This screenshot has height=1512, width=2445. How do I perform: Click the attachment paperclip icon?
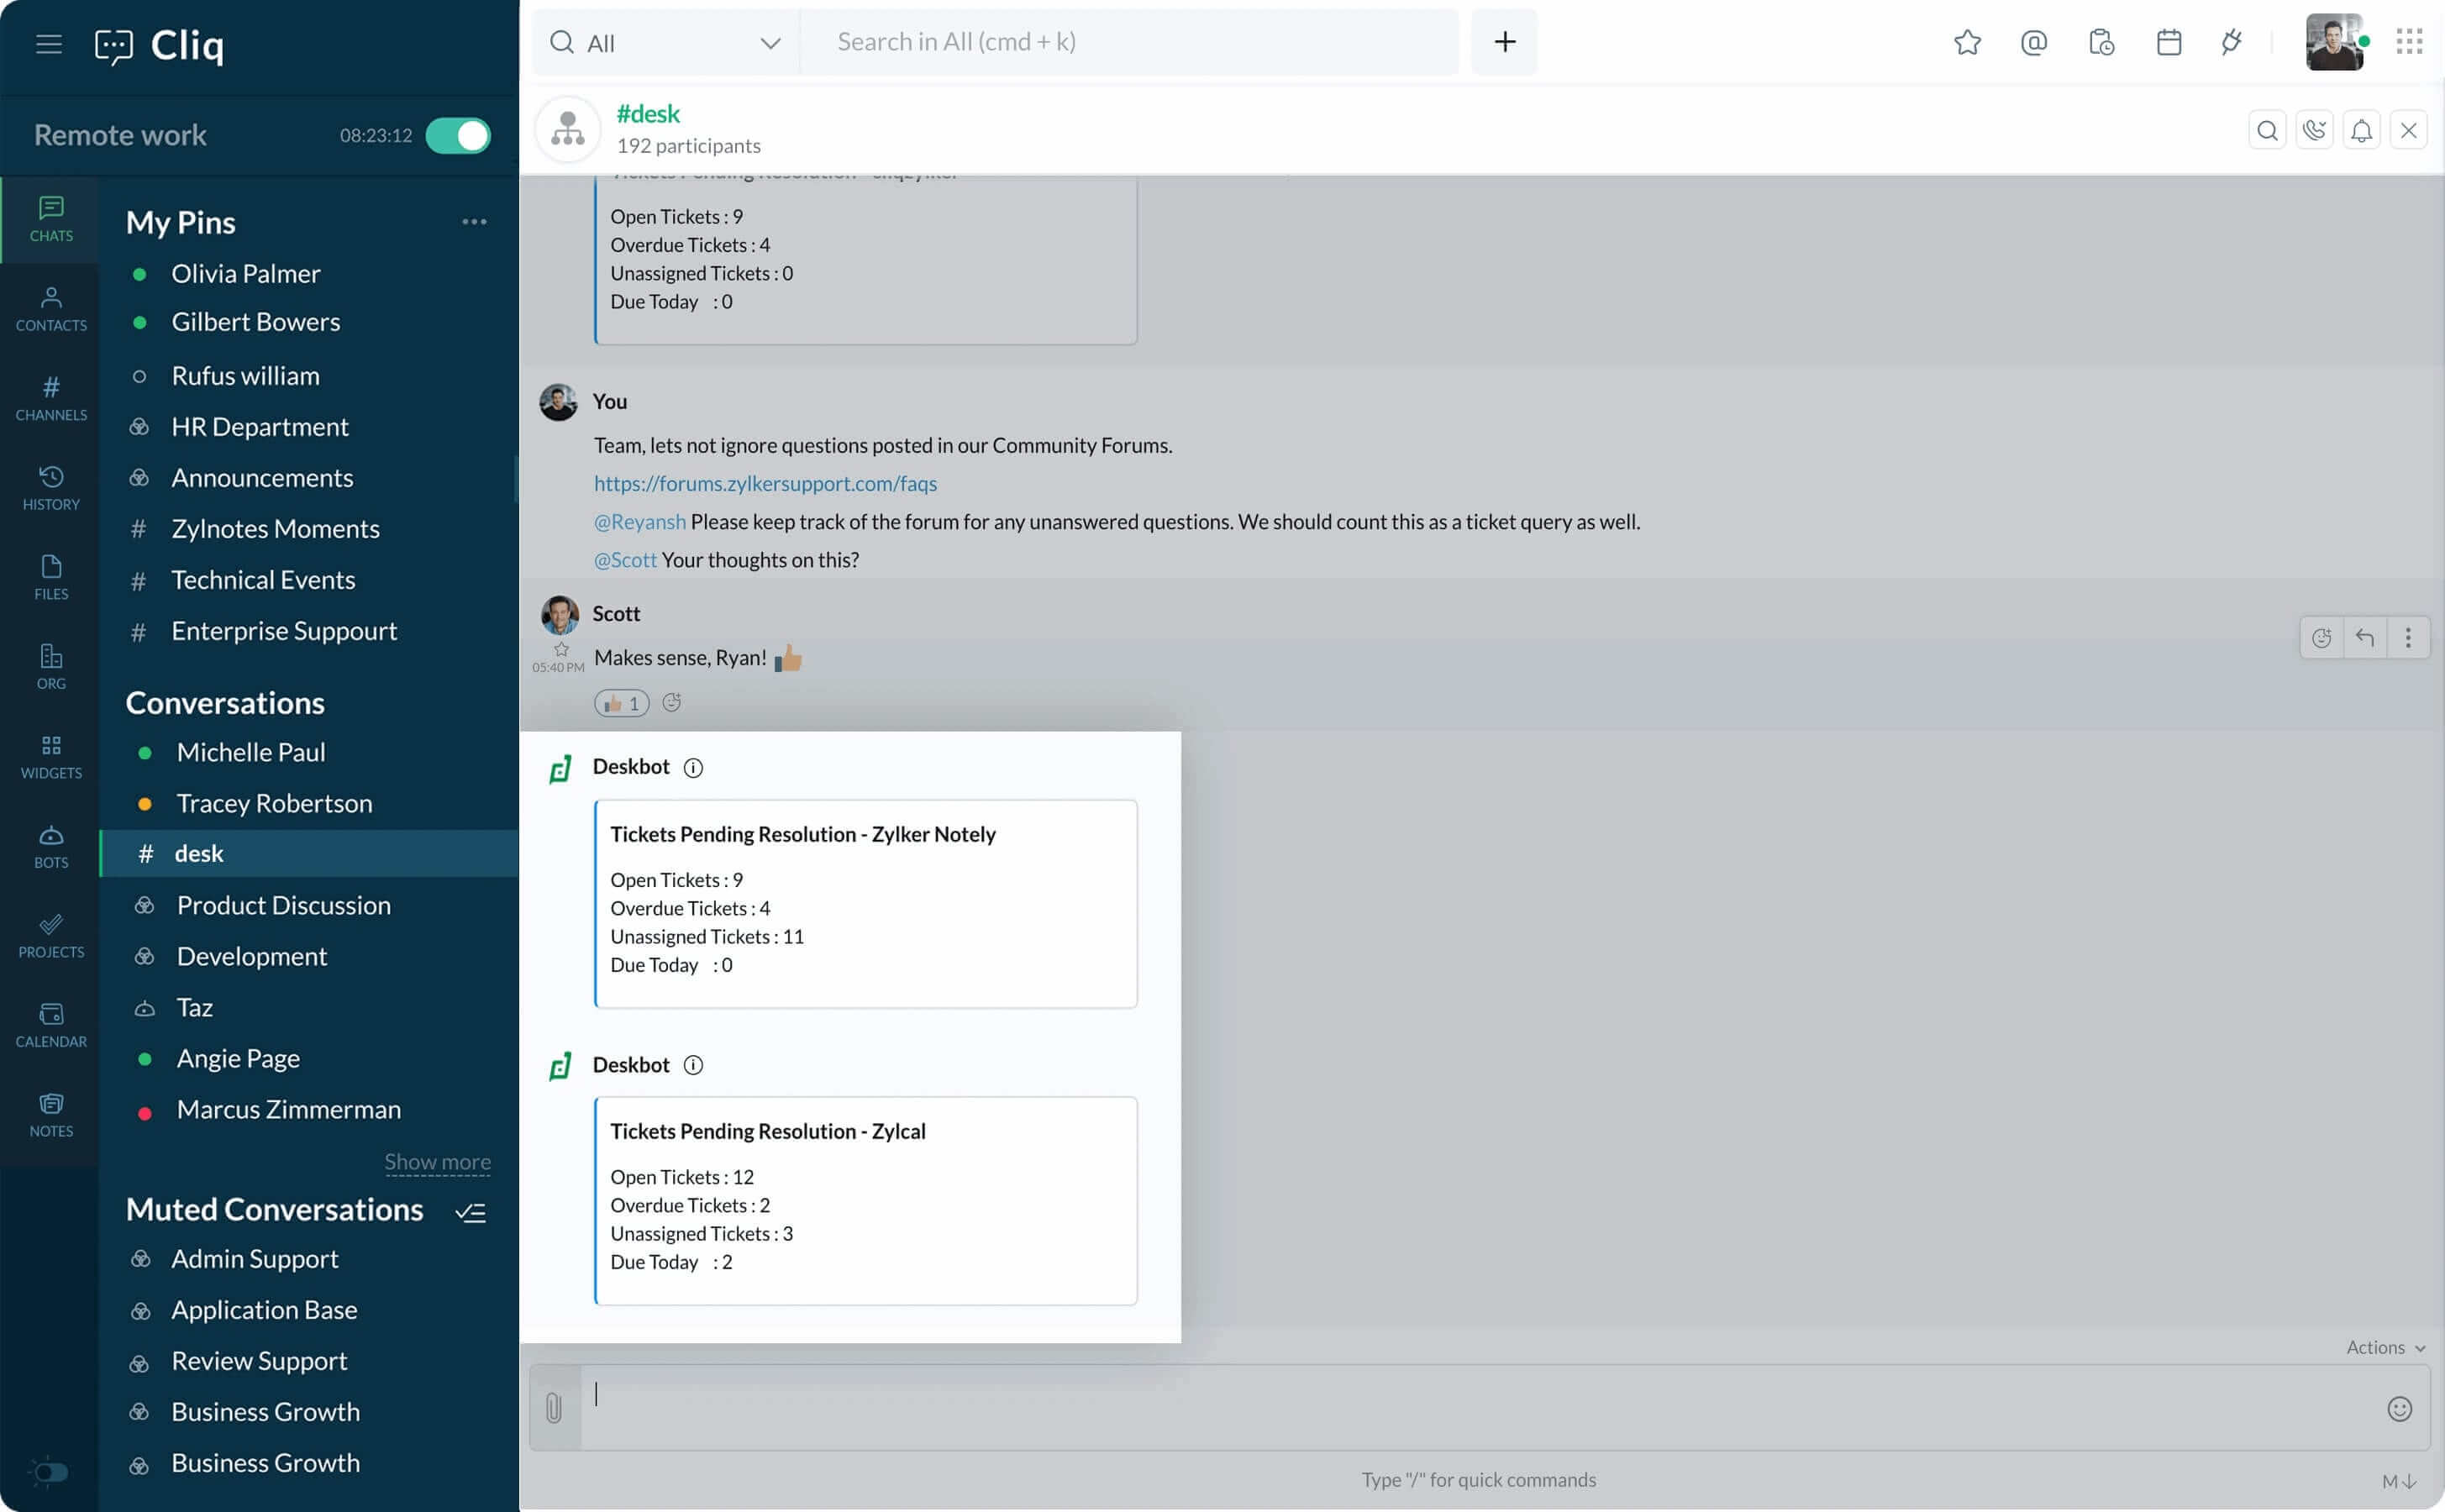(554, 1408)
